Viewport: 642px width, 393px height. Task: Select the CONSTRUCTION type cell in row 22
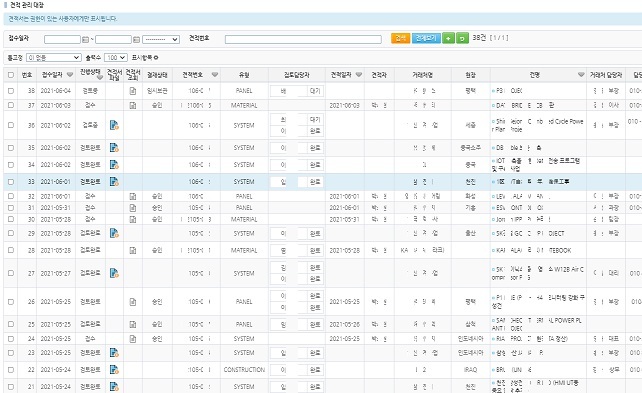tap(244, 370)
